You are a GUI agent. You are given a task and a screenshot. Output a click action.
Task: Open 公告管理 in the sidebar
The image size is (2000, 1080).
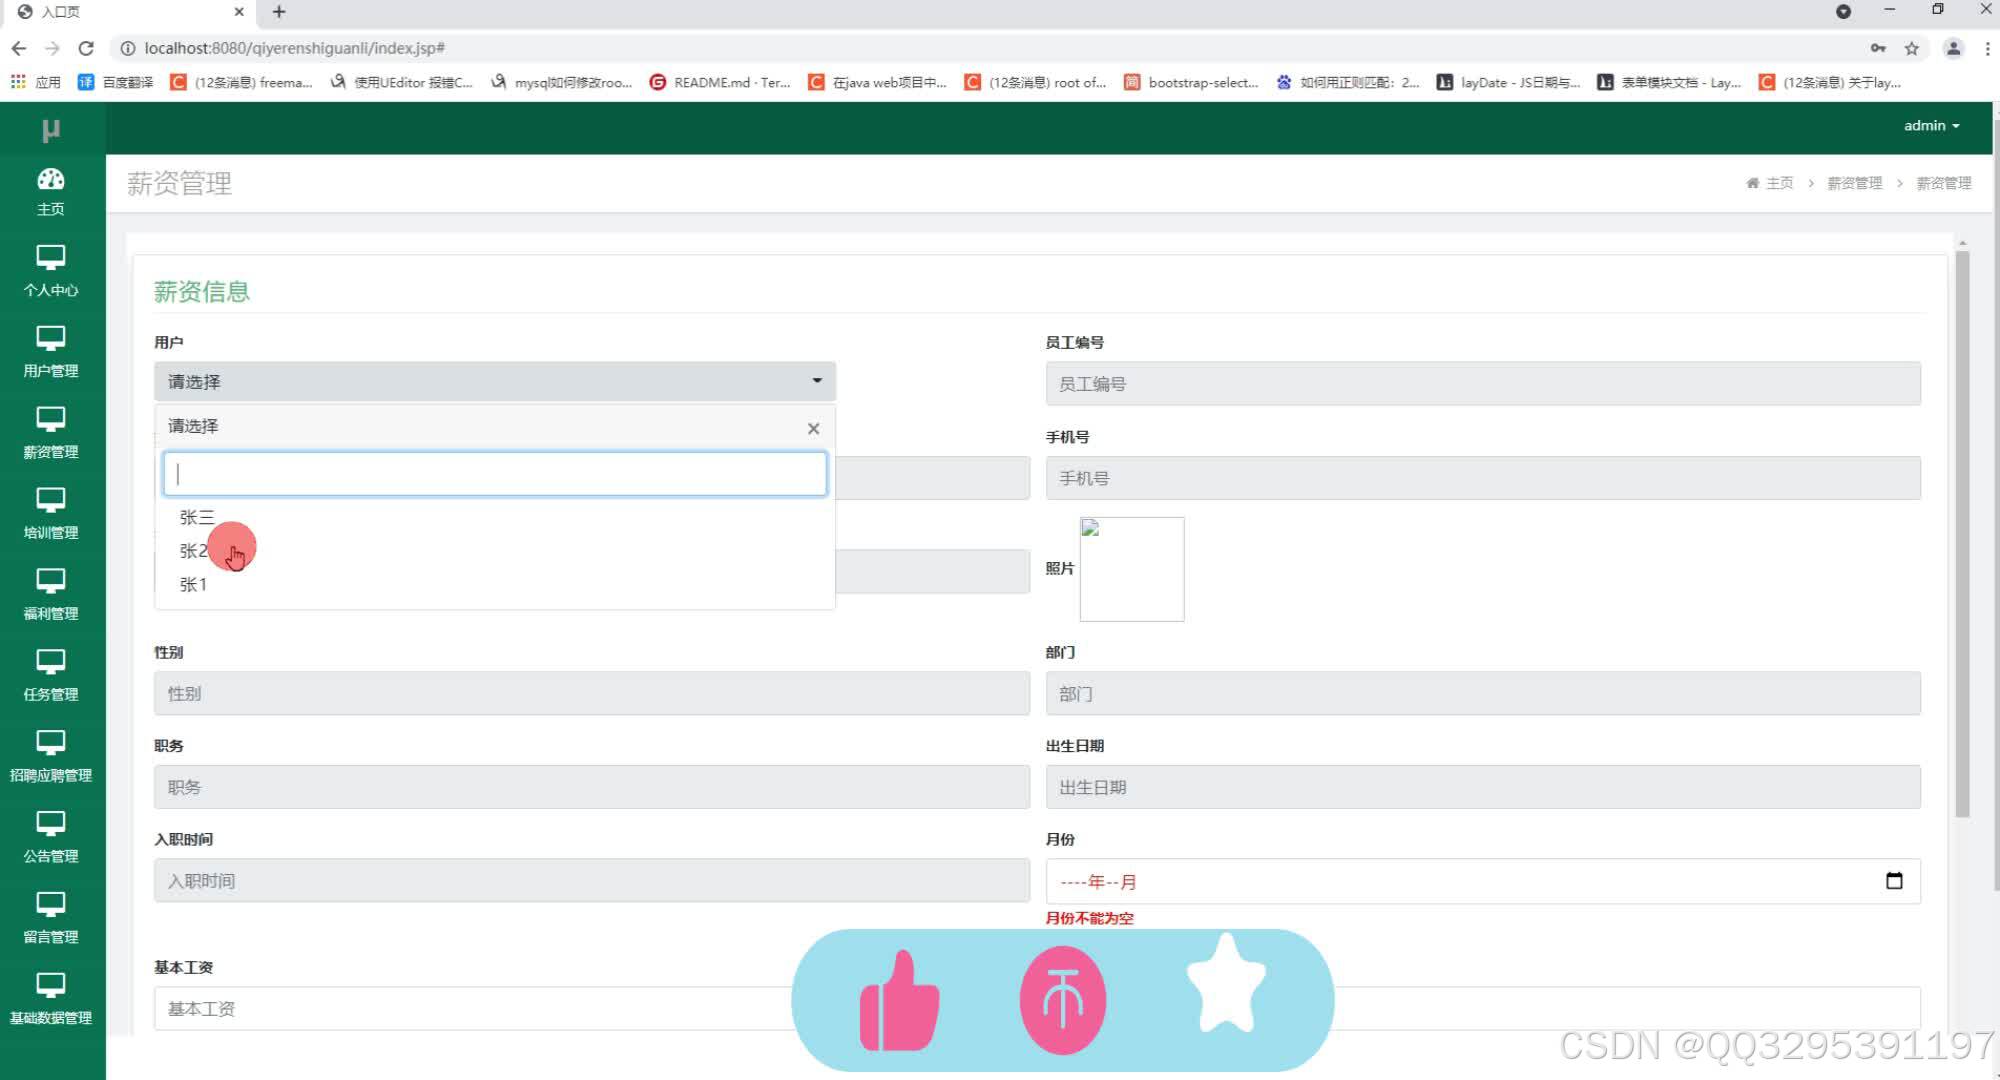51,838
